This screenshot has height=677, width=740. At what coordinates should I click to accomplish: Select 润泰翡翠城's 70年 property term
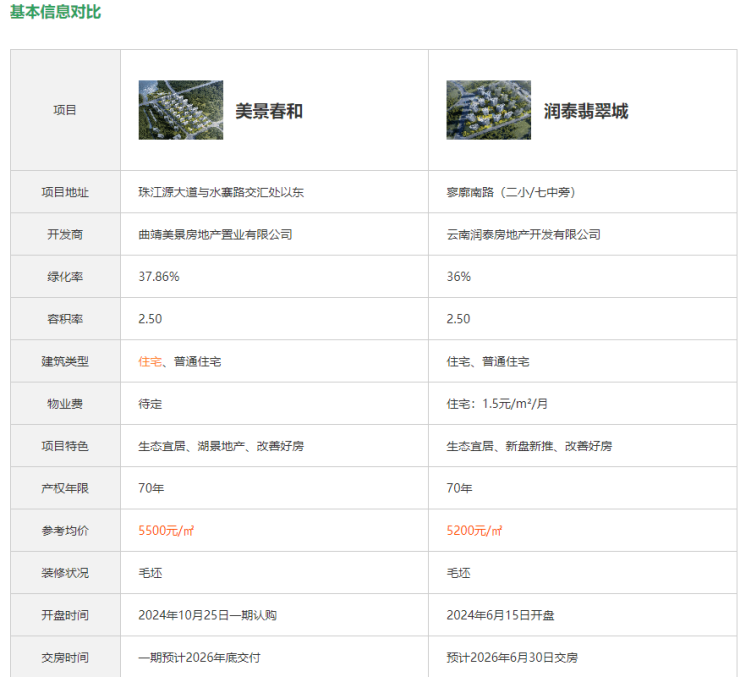(459, 488)
